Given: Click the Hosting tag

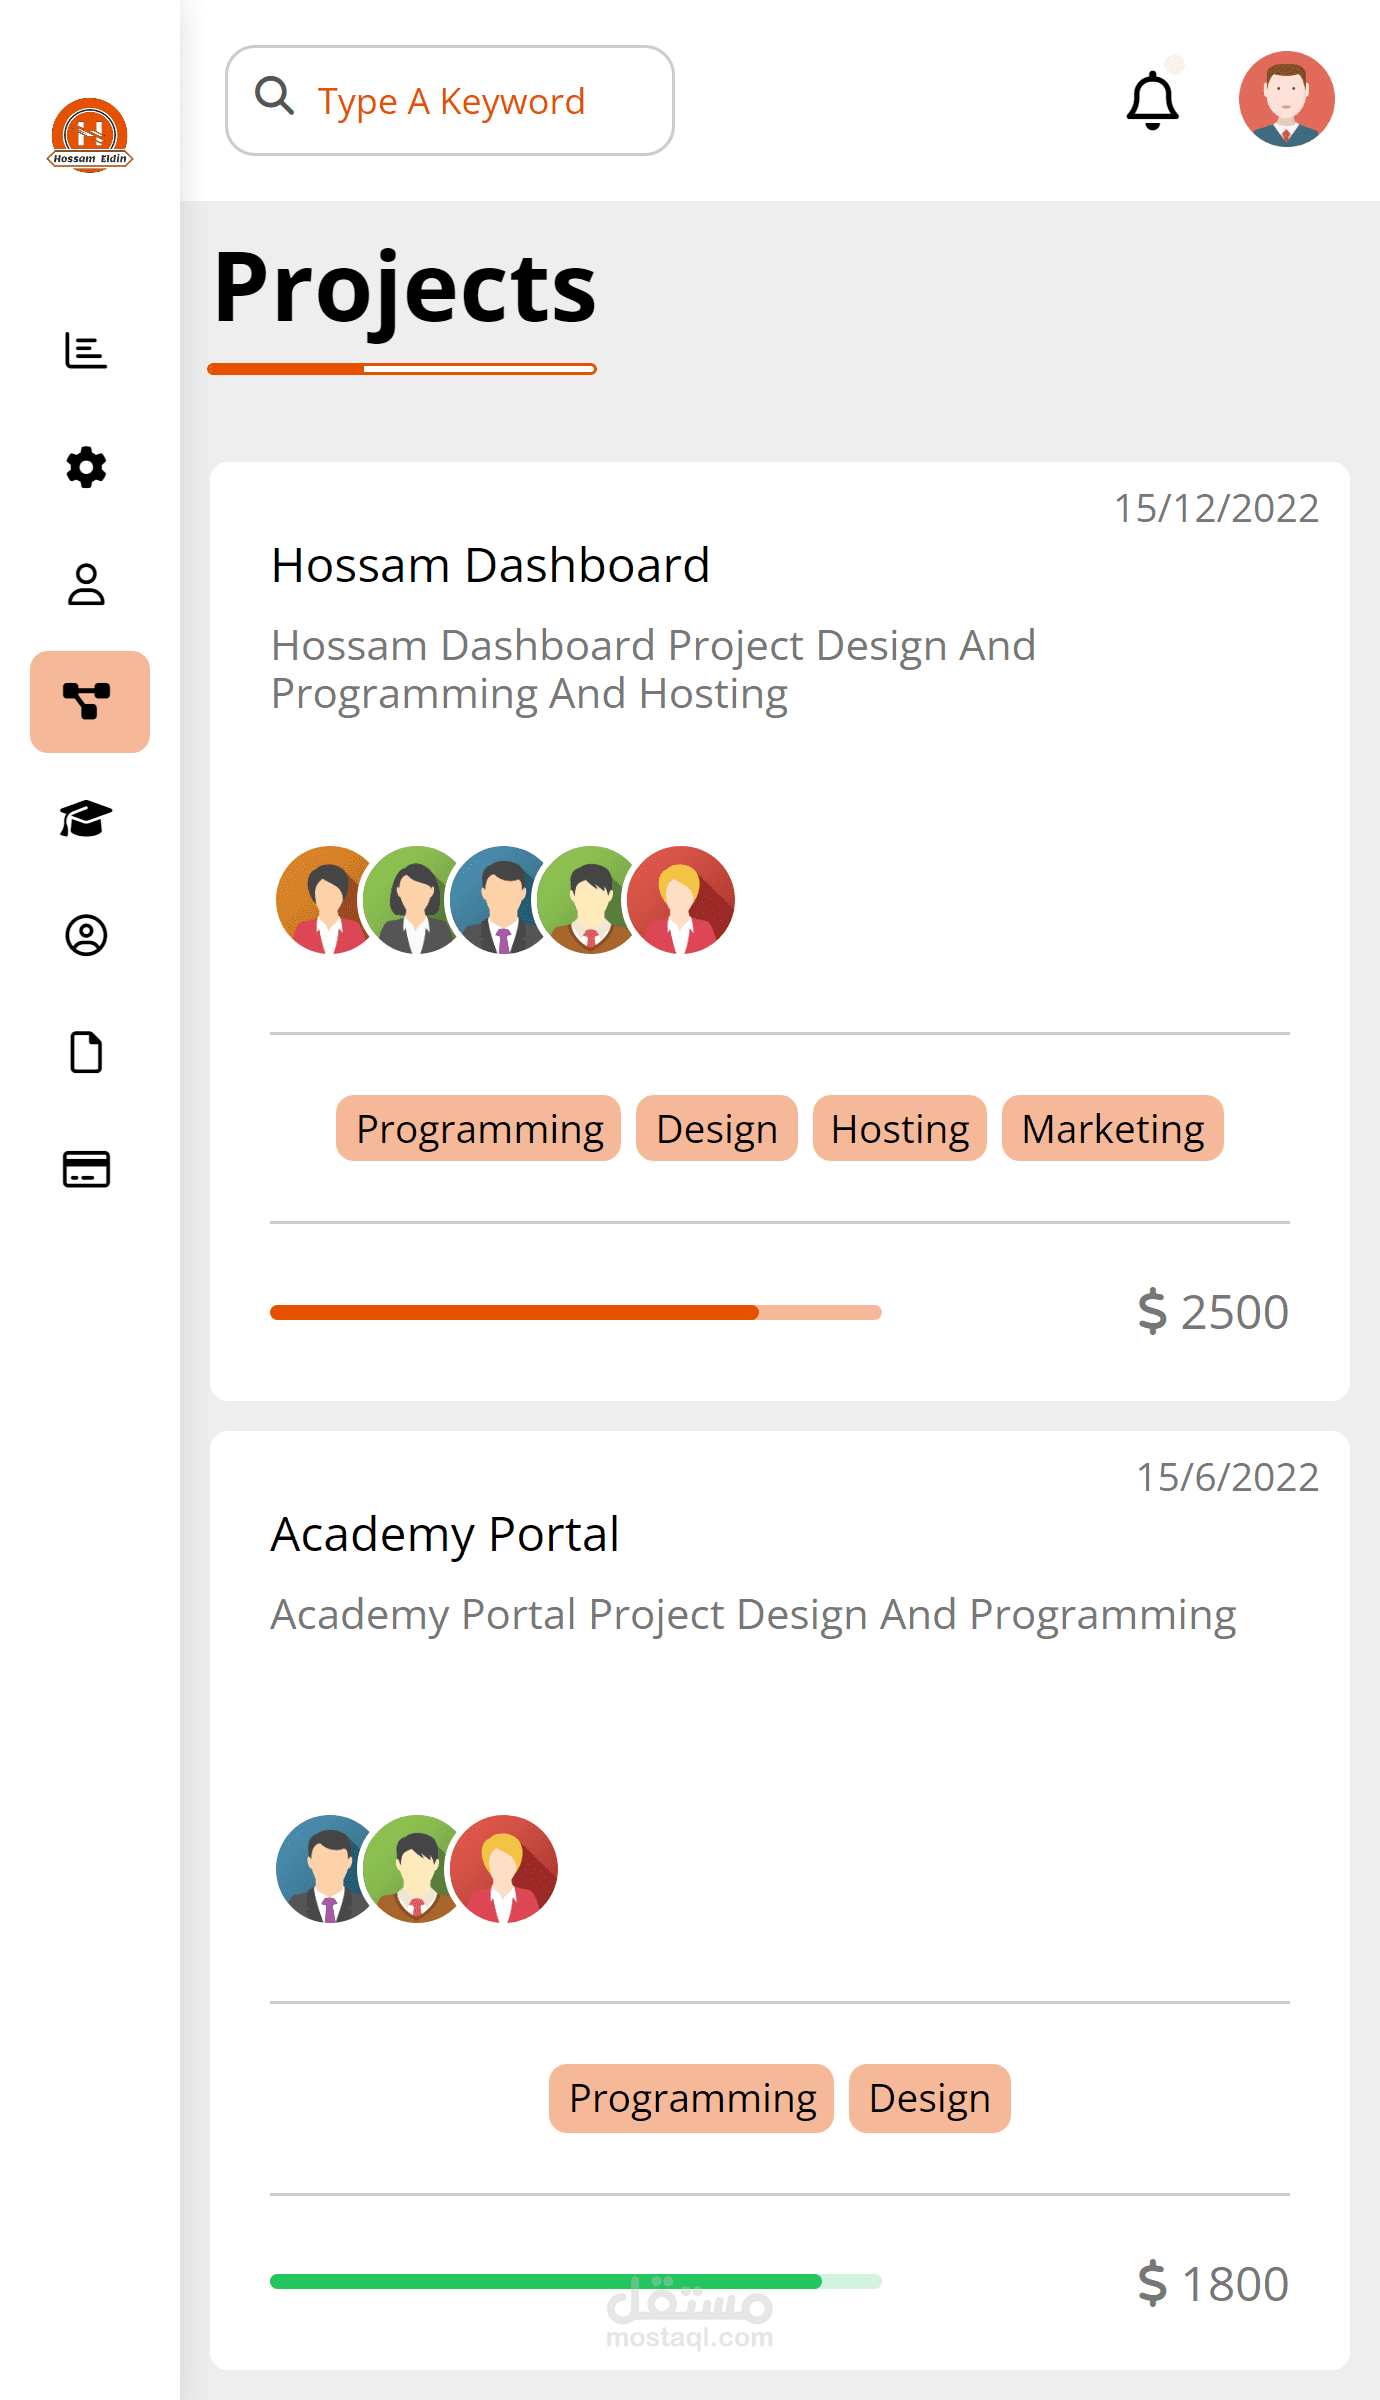Looking at the screenshot, I should pyautogui.click(x=899, y=1129).
